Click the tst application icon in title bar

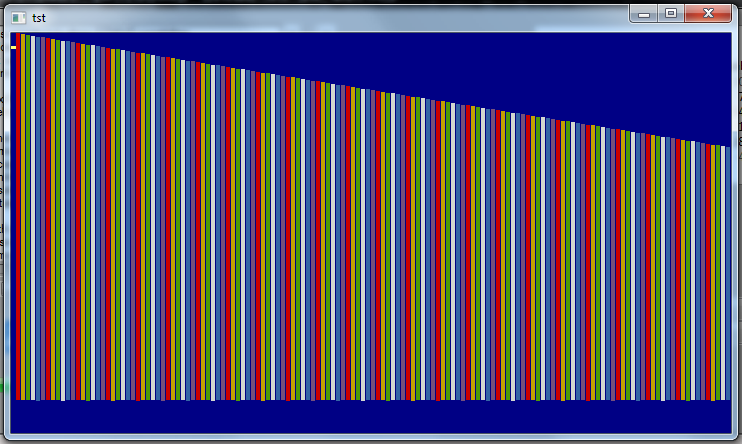[x=19, y=17]
